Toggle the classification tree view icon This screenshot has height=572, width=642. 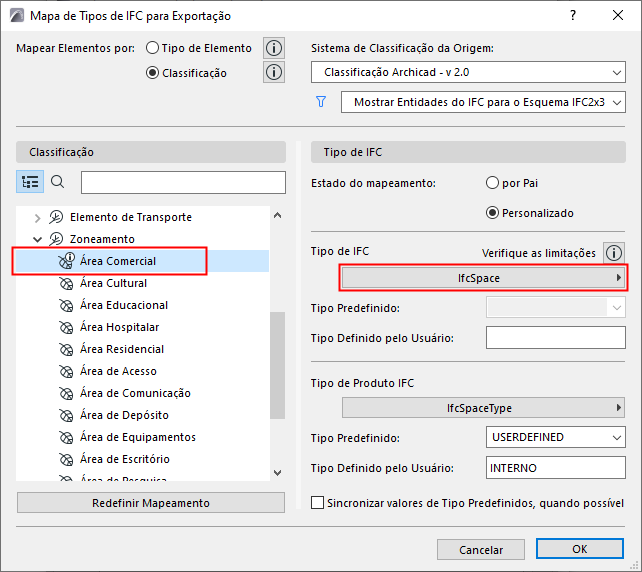click(x=30, y=182)
